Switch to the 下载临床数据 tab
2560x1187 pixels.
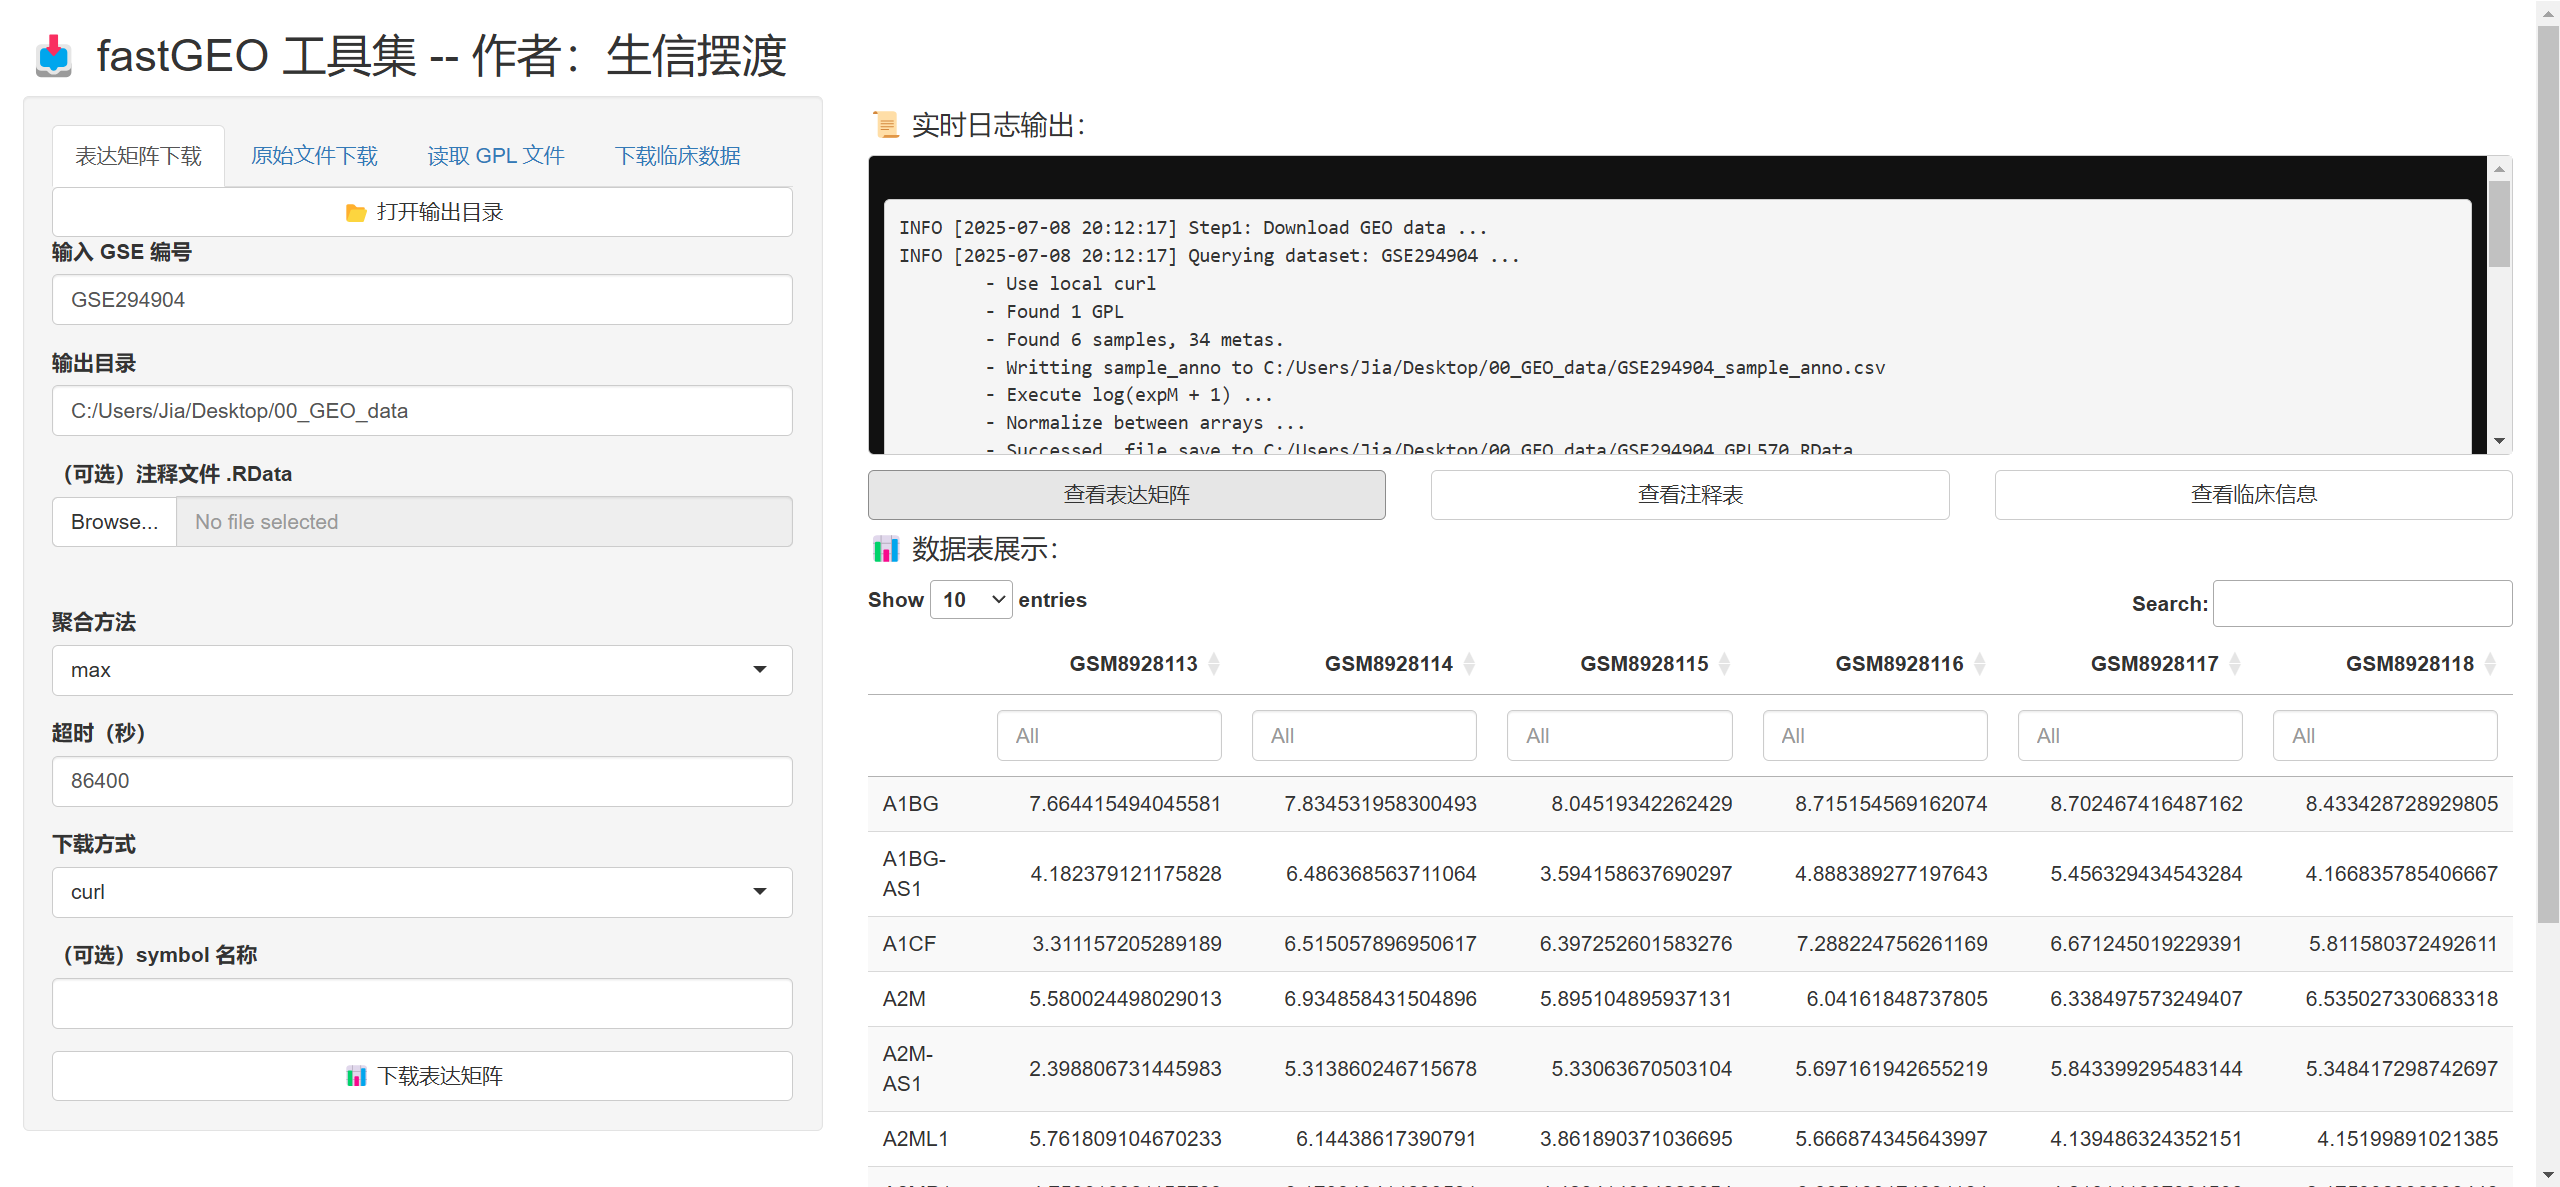[677, 156]
